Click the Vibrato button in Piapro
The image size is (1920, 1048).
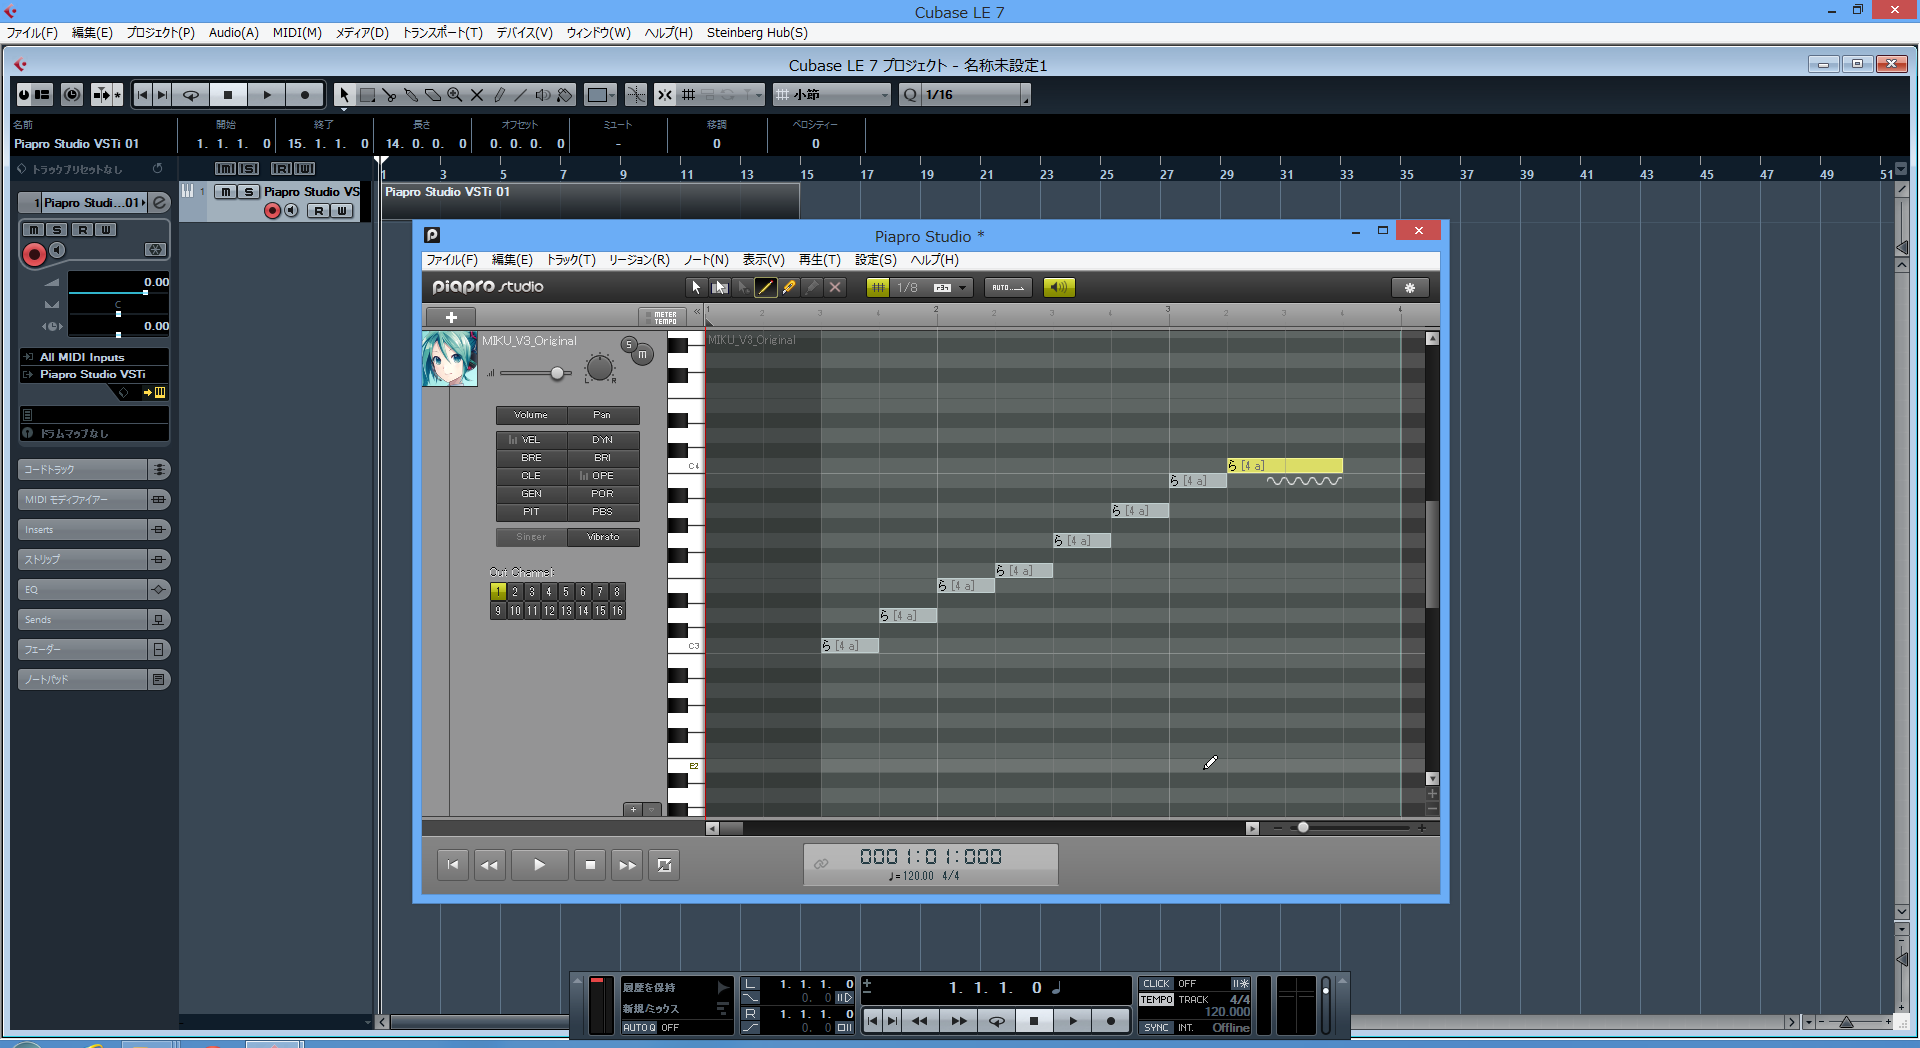[x=603, y=537]
